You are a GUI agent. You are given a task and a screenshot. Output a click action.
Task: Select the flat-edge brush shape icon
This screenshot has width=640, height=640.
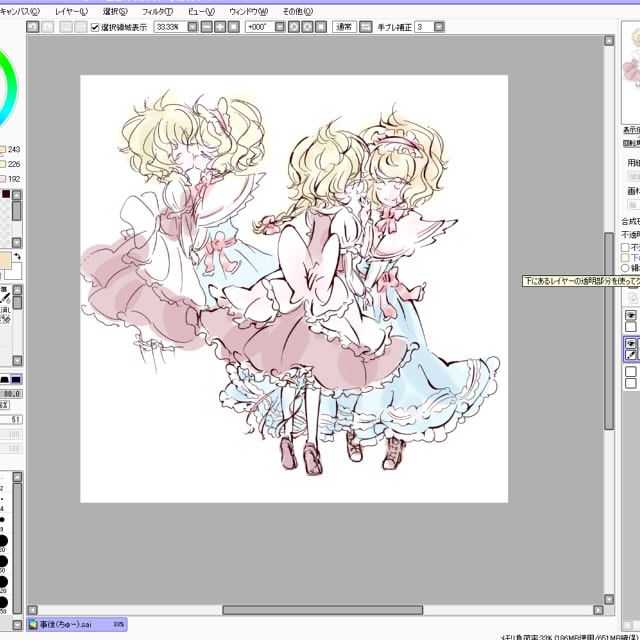coord(16,380)
